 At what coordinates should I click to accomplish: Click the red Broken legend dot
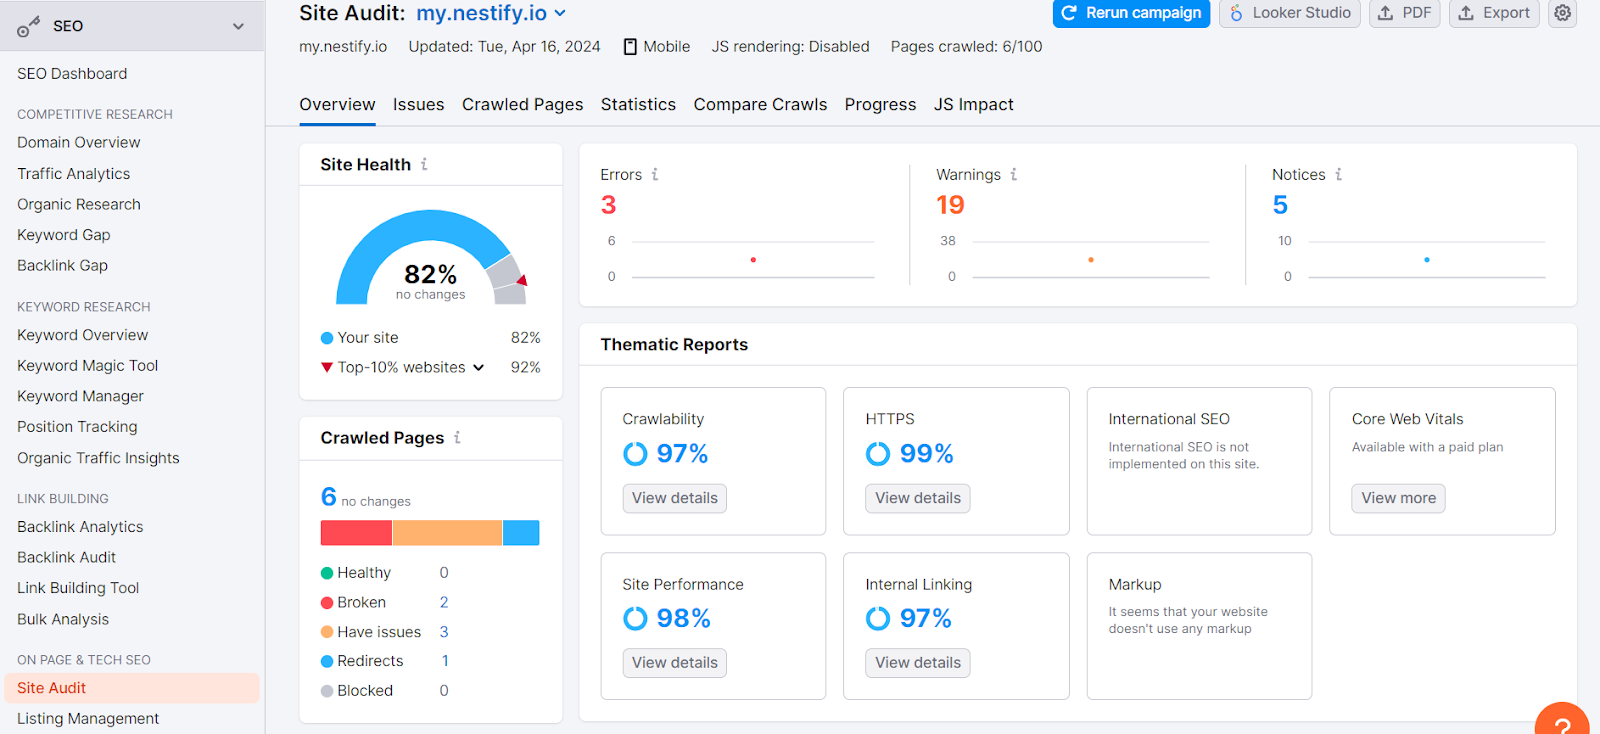coord(327,603)
